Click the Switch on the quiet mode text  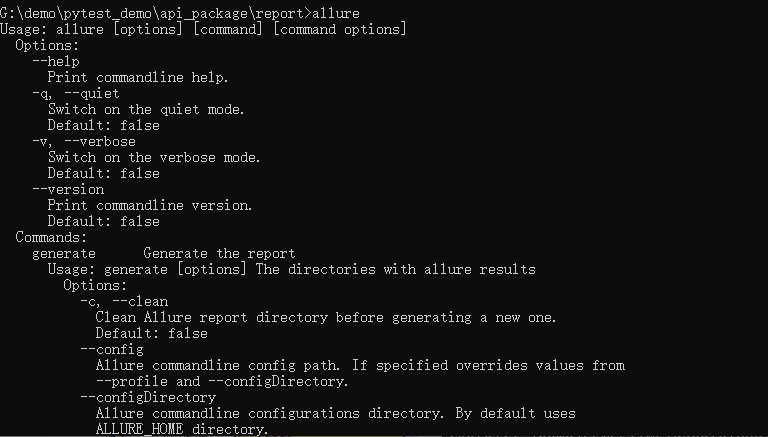[146, 109]
